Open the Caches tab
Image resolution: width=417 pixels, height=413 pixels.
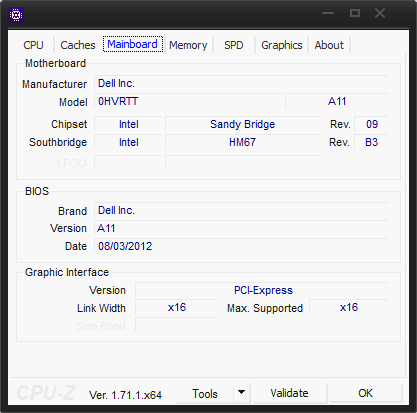[x=78, y=45]
